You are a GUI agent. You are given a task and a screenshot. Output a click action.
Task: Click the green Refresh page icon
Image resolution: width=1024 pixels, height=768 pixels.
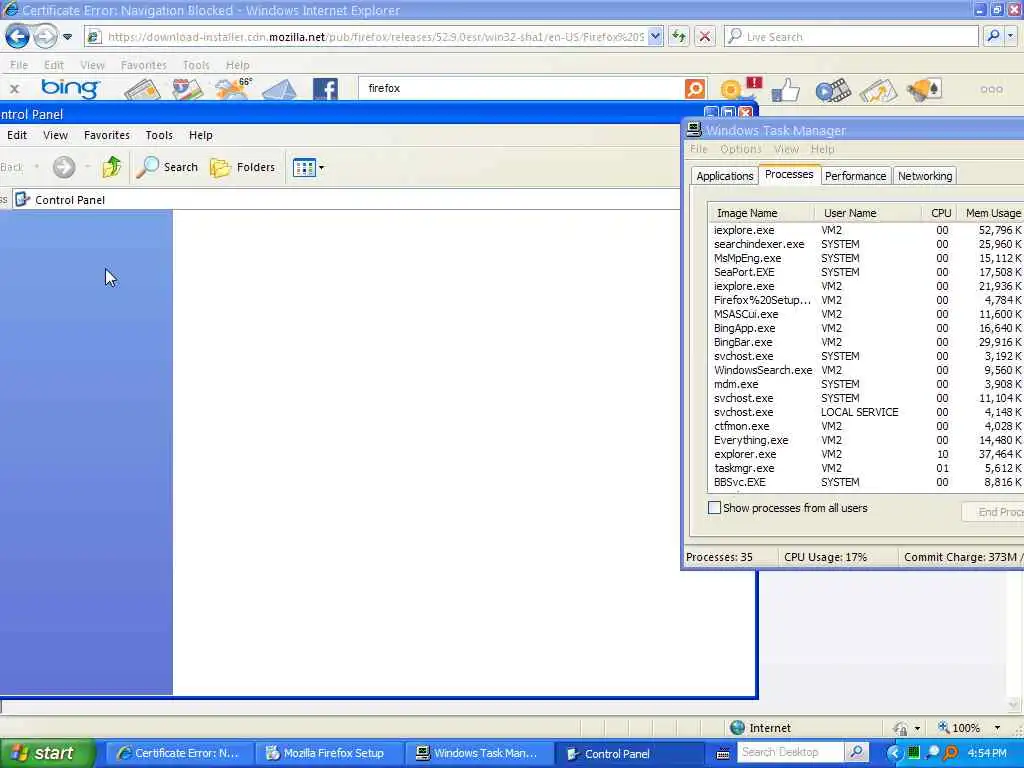pos(679,37)
